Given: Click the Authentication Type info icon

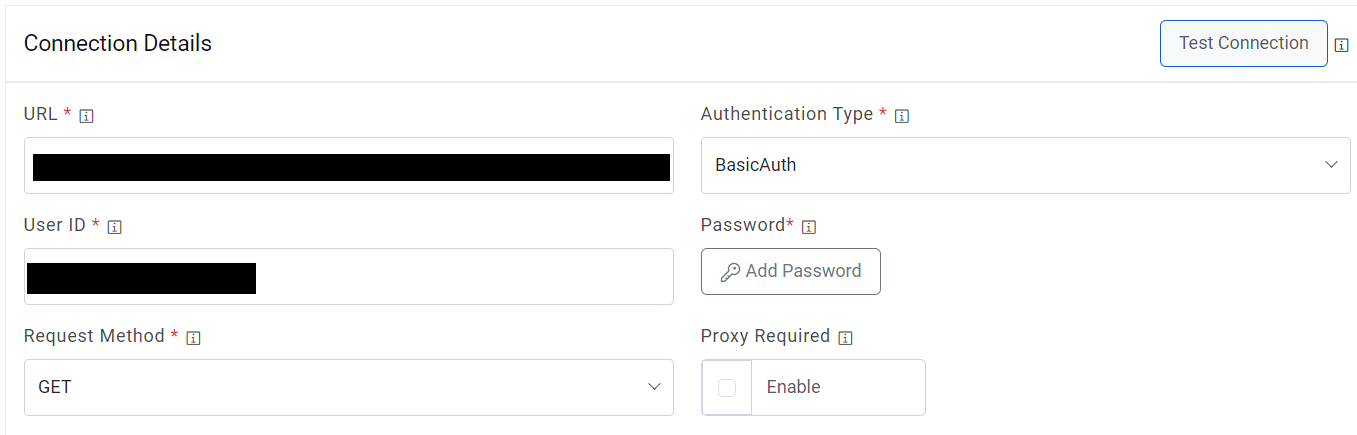Looking at the screenshot, I should click(x=901, y=116).
